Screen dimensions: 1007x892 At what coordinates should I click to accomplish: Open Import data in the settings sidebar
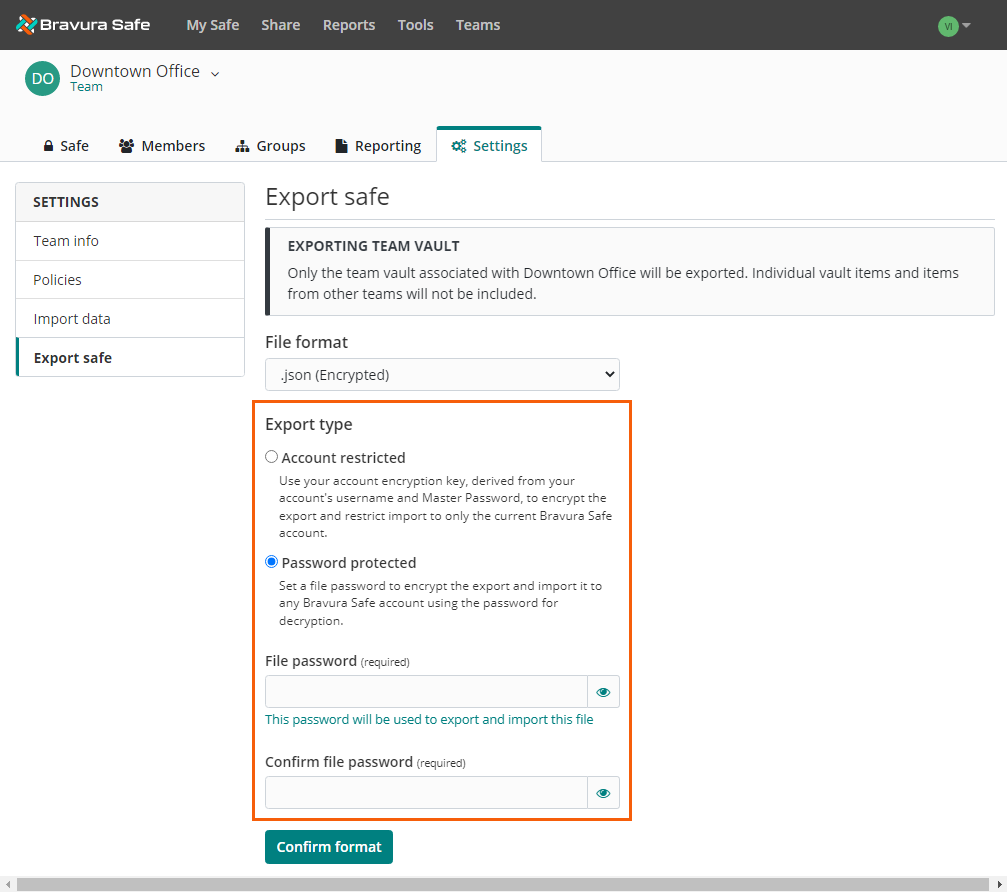[72, 318]
